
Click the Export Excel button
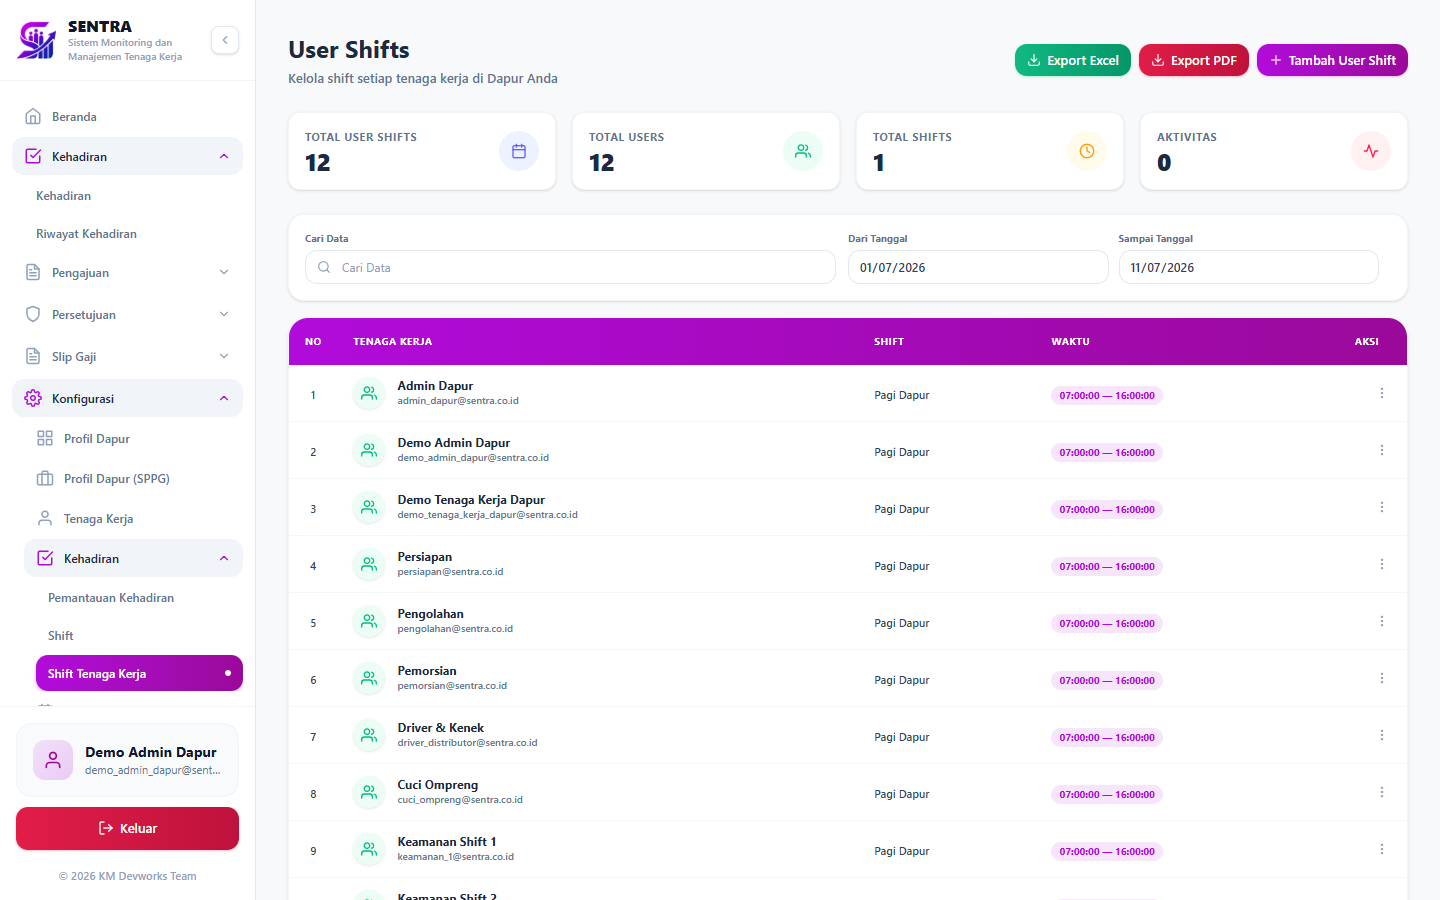coord(1073,60)
